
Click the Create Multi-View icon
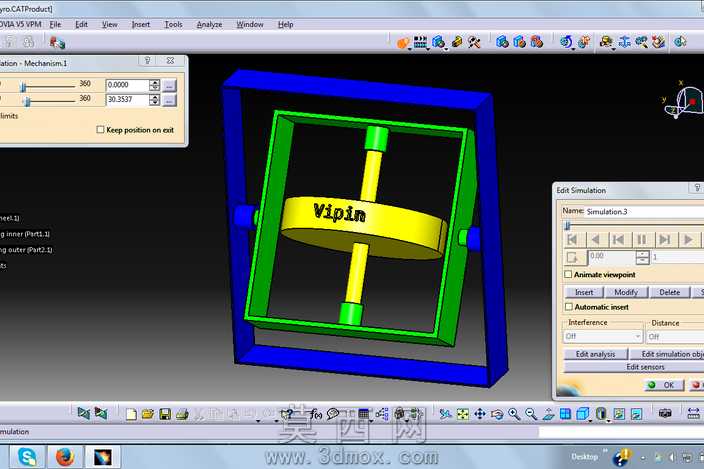[565, 414]
